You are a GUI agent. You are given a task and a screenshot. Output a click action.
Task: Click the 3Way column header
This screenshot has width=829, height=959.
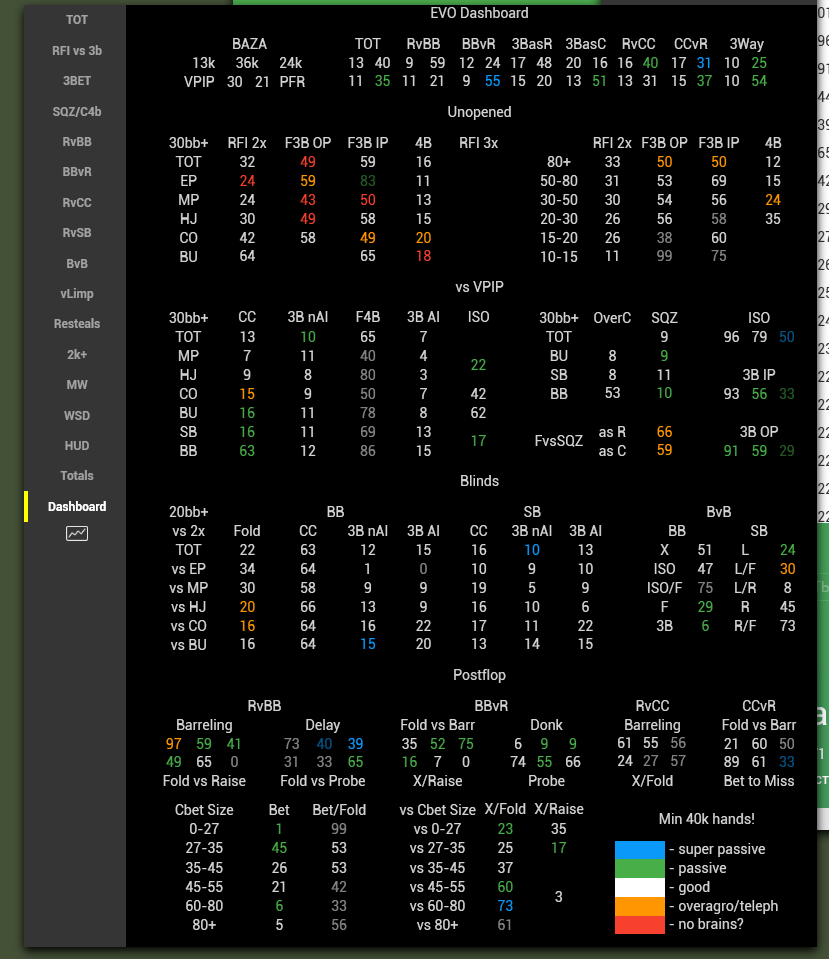746,44
